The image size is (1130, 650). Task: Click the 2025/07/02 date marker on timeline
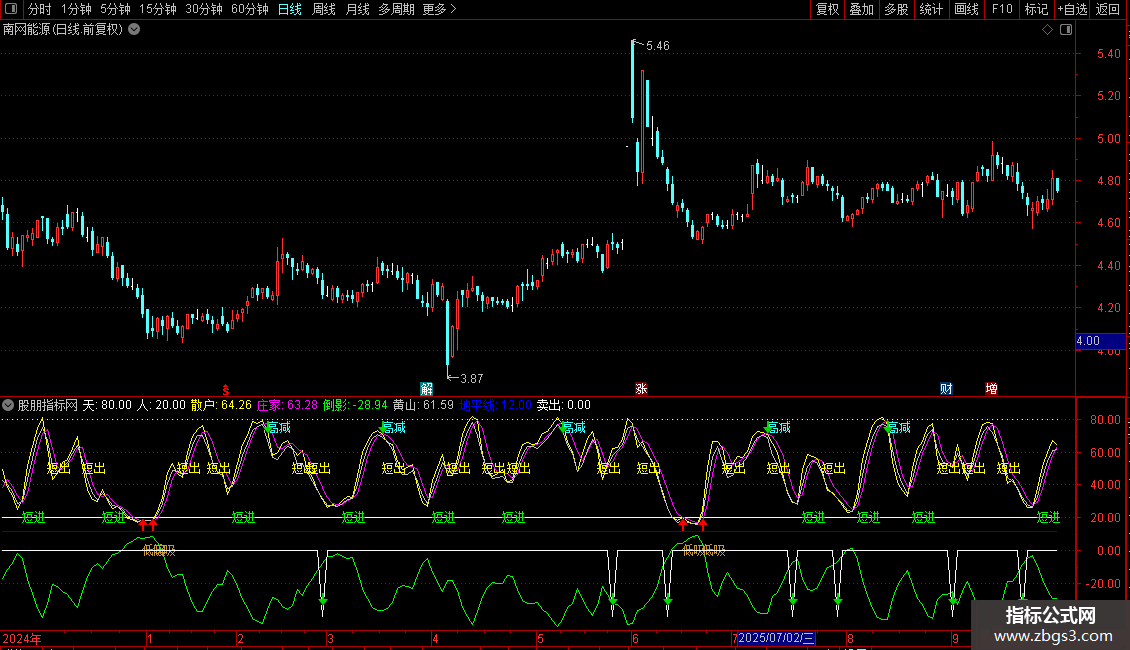pyautogui.click(x=777, y=638)
